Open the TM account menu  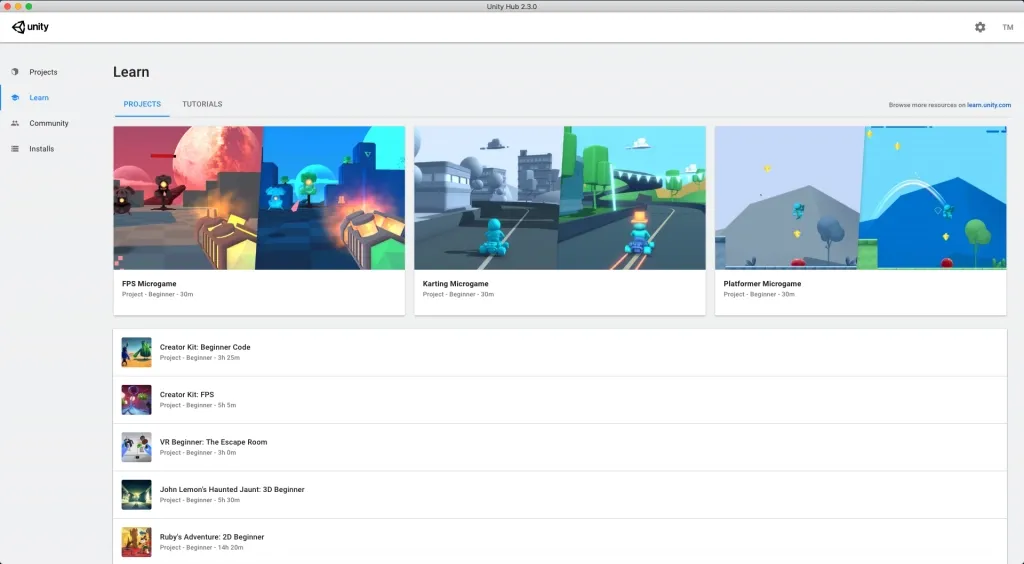tap(1008, 27)
